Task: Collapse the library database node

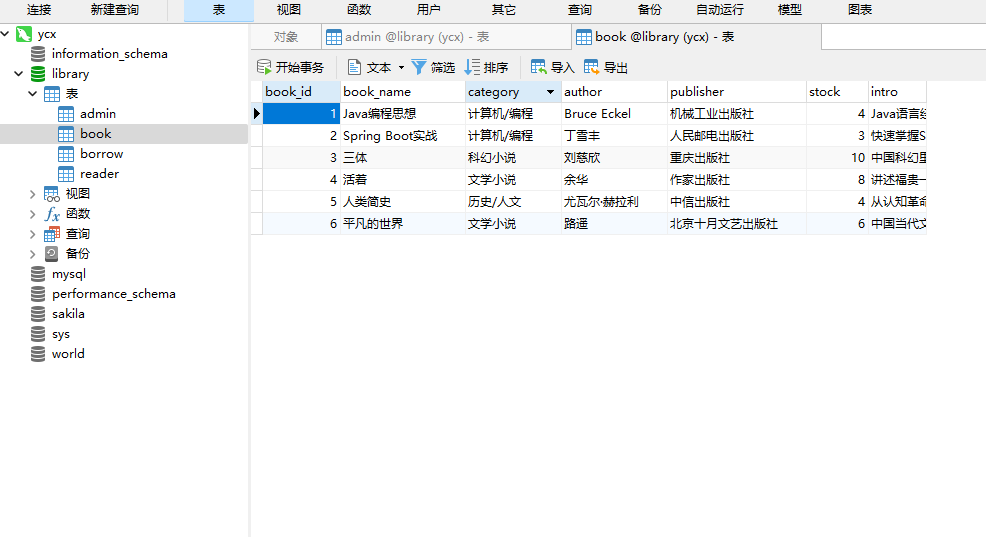Action: pyautogui.click(x=19, y=74)
